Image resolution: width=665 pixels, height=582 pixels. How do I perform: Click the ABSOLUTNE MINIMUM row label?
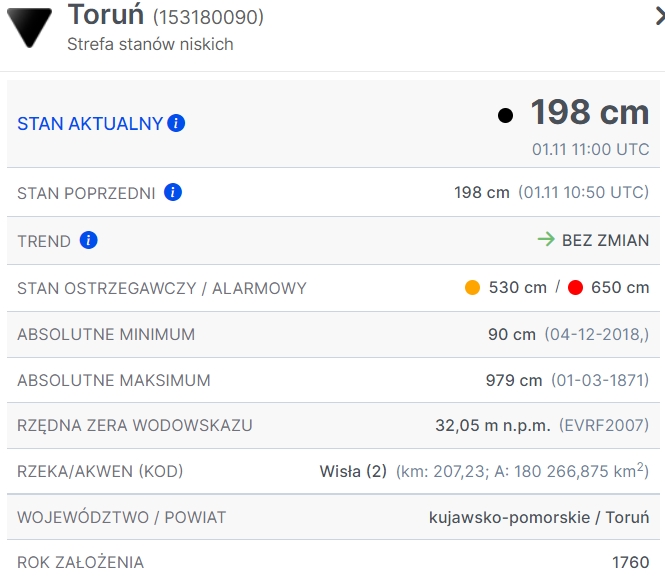106,334
